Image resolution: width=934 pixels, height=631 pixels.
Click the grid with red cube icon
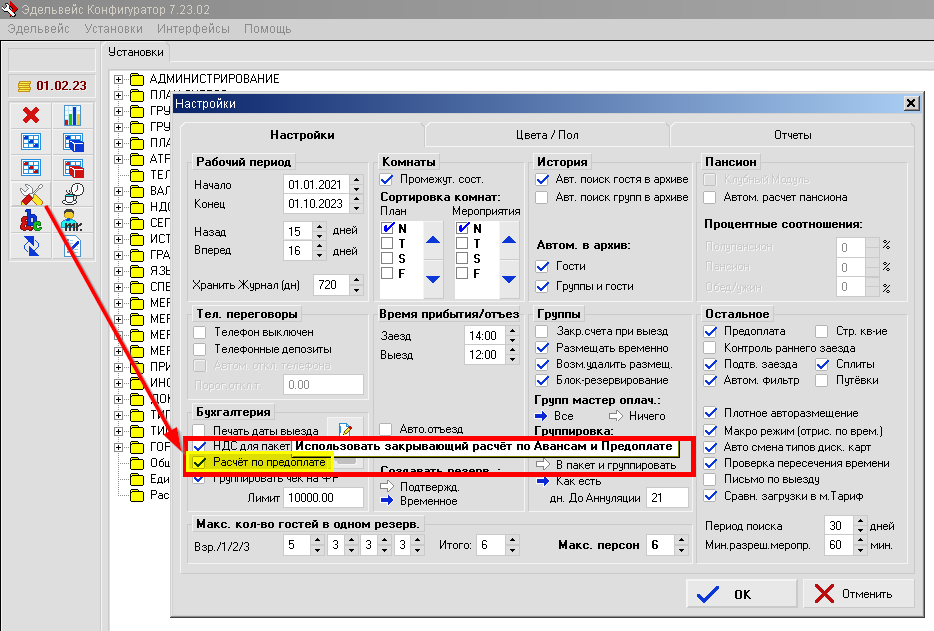click(72, 168)
